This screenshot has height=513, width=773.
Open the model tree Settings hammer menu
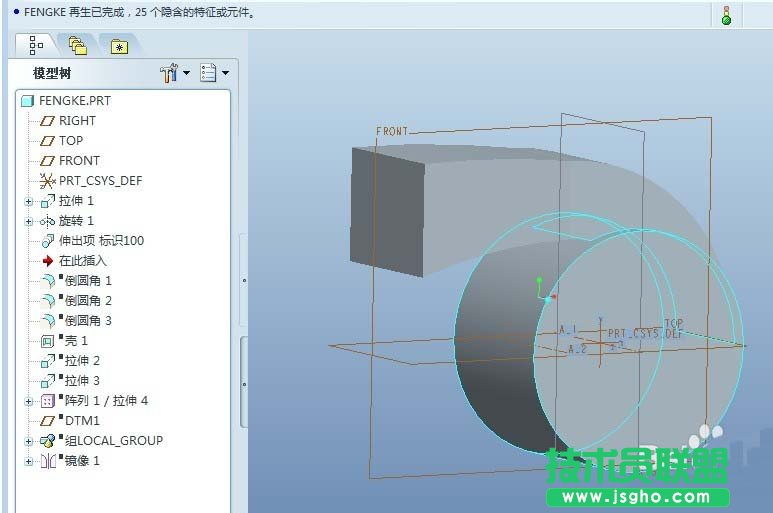(x=169, y=73)
